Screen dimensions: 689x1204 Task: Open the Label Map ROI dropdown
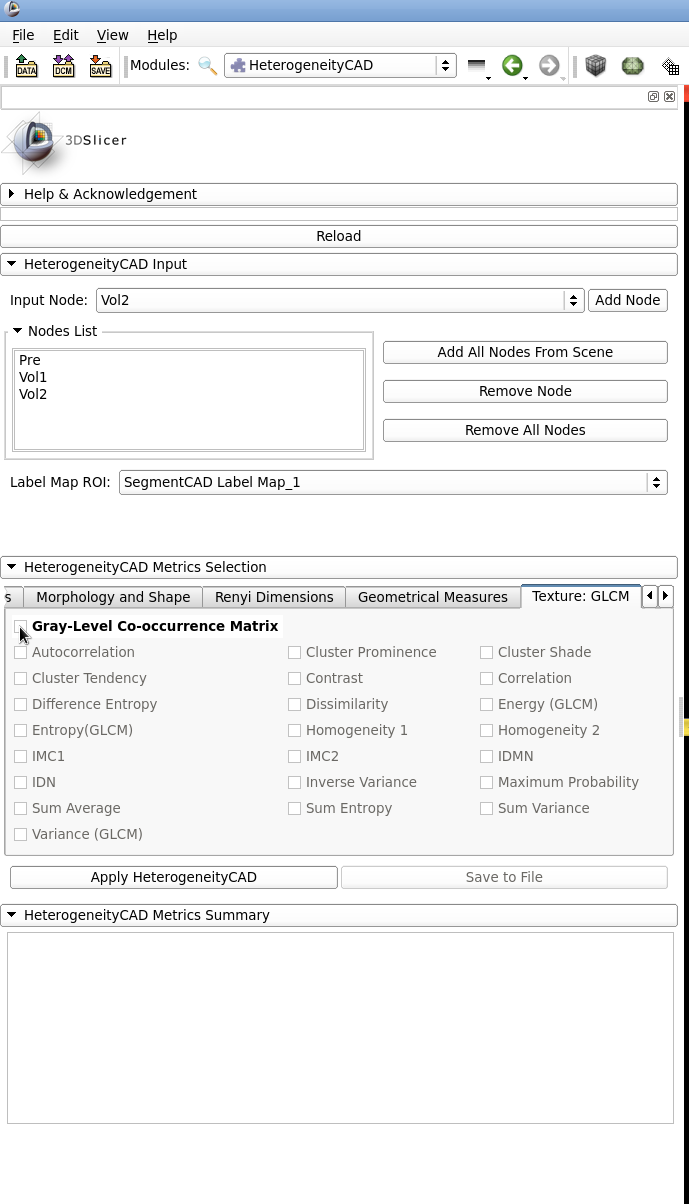click(392, 482)
